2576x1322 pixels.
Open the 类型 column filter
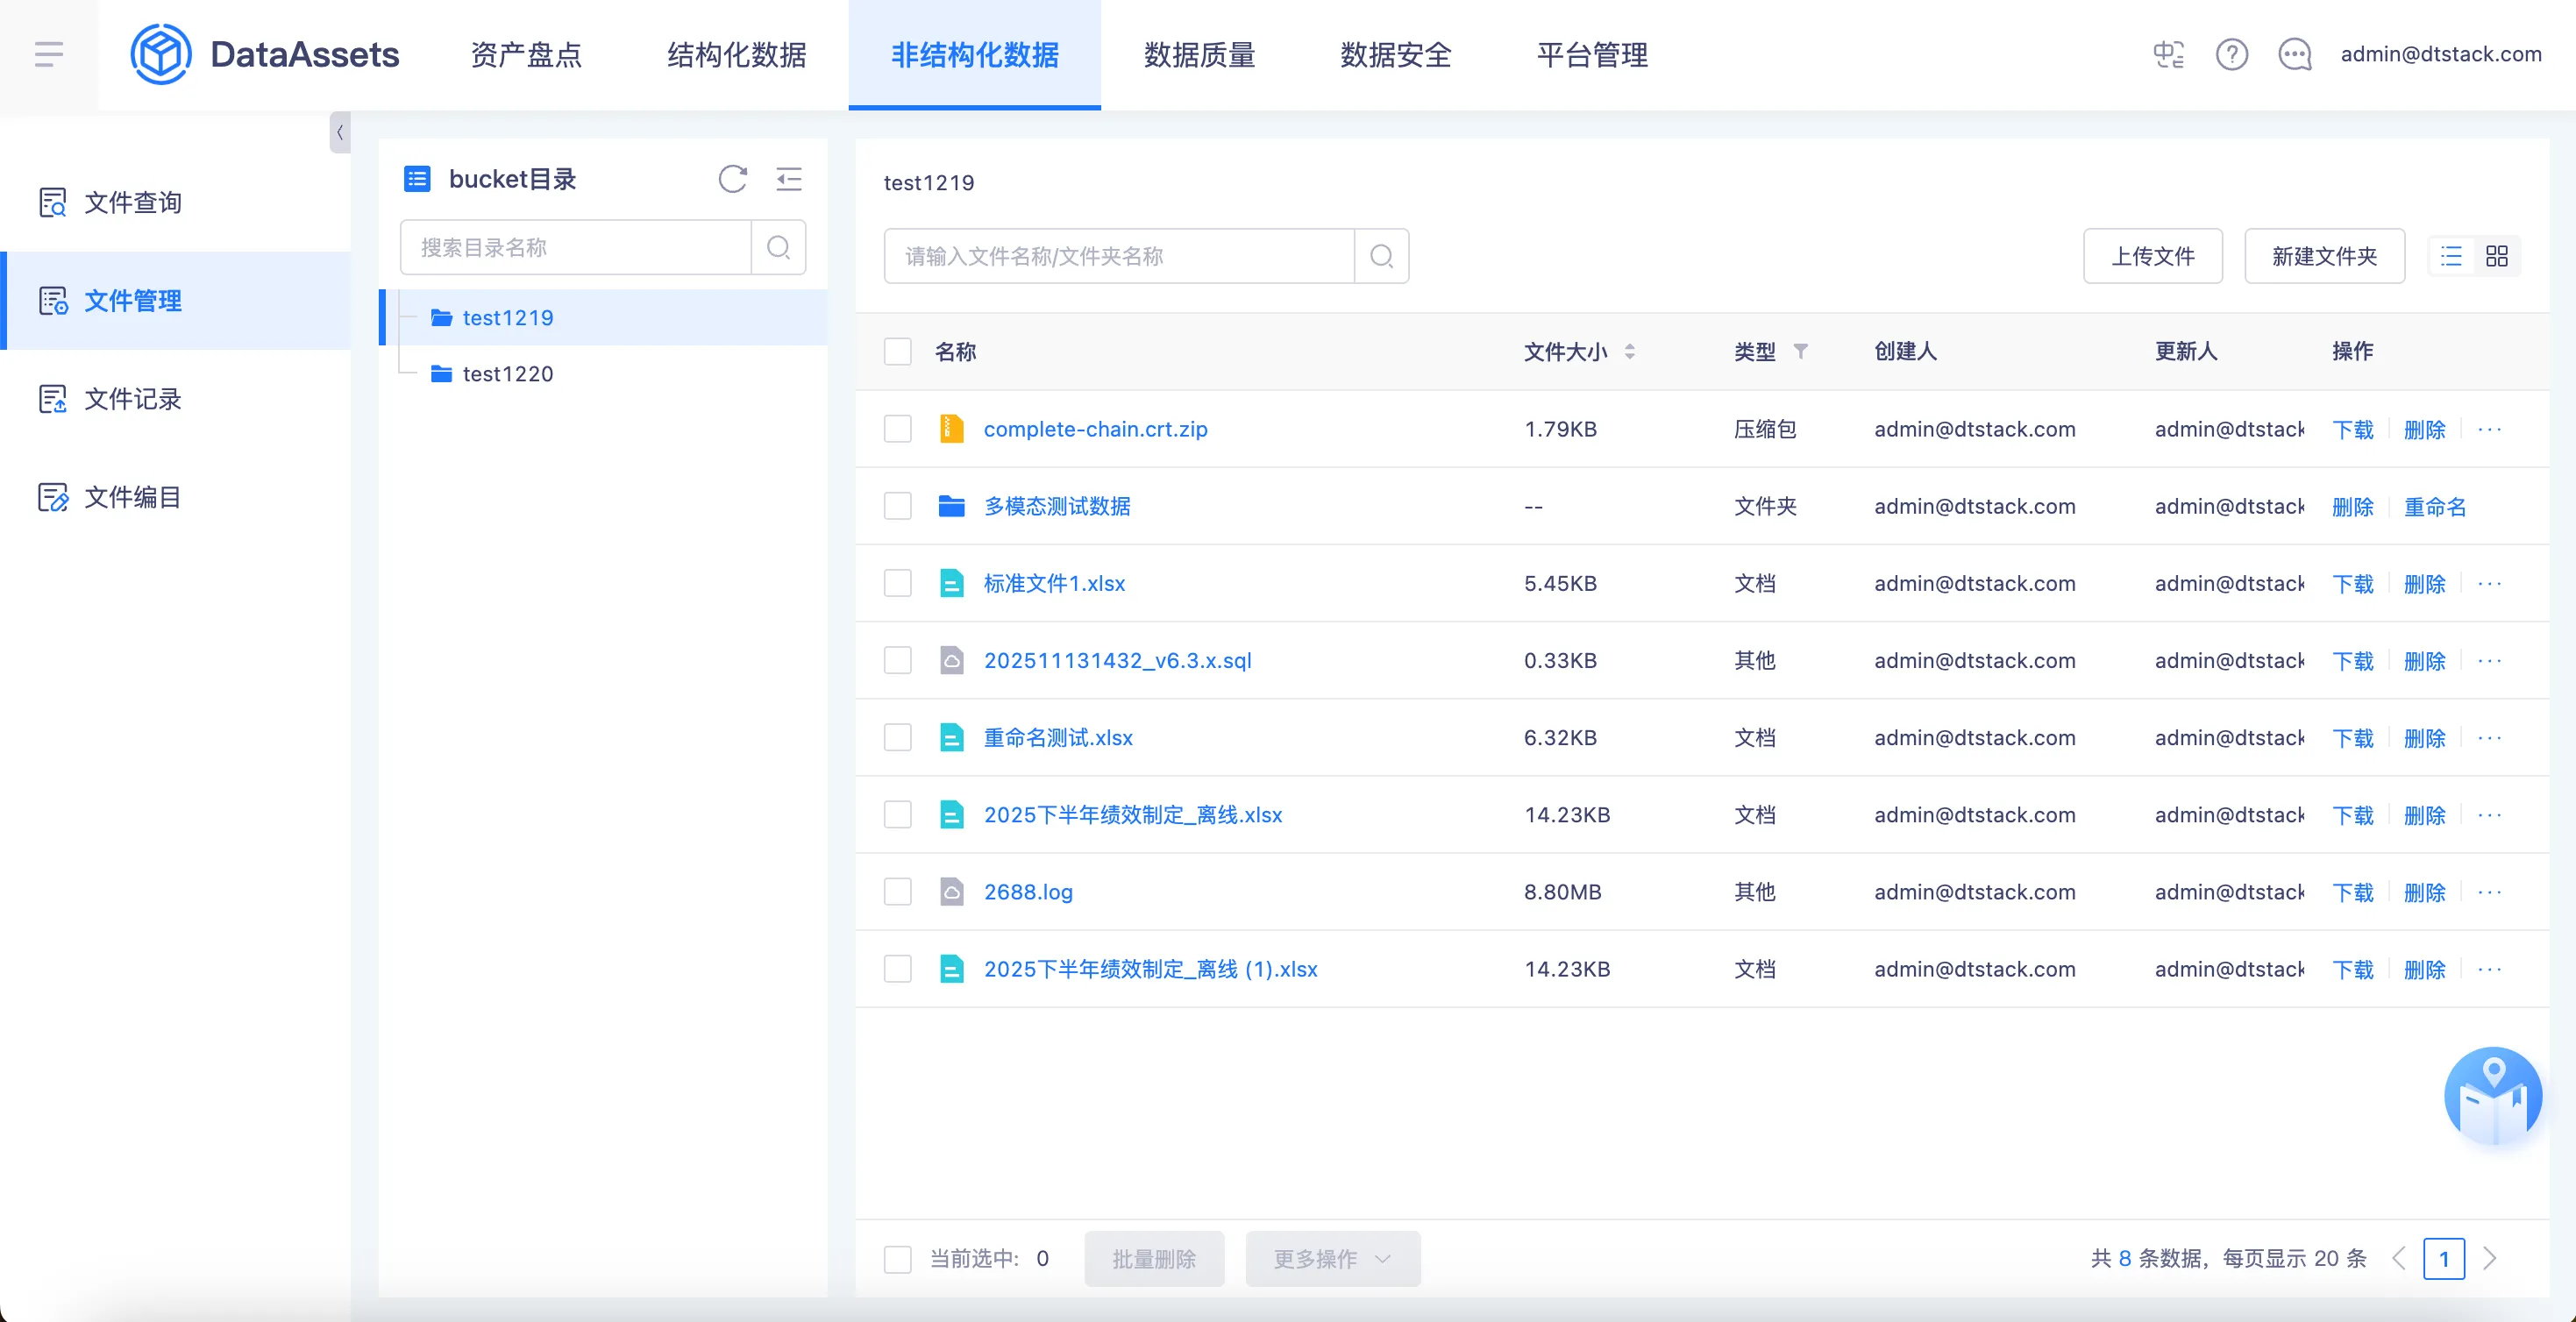[x=1800, y=352]
